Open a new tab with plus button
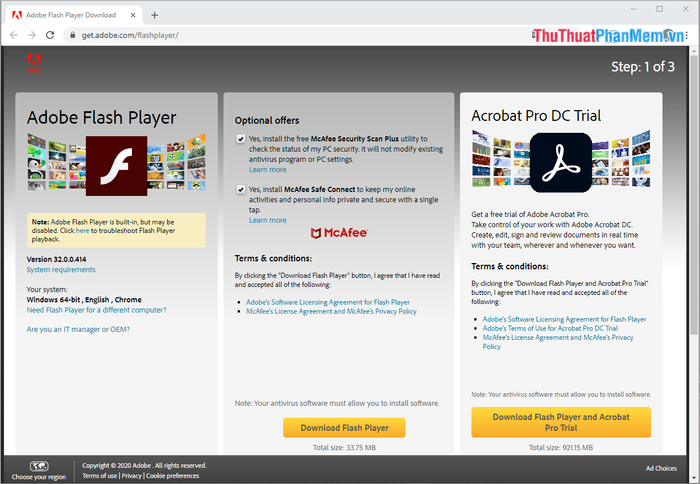 [x=154, y=15]
